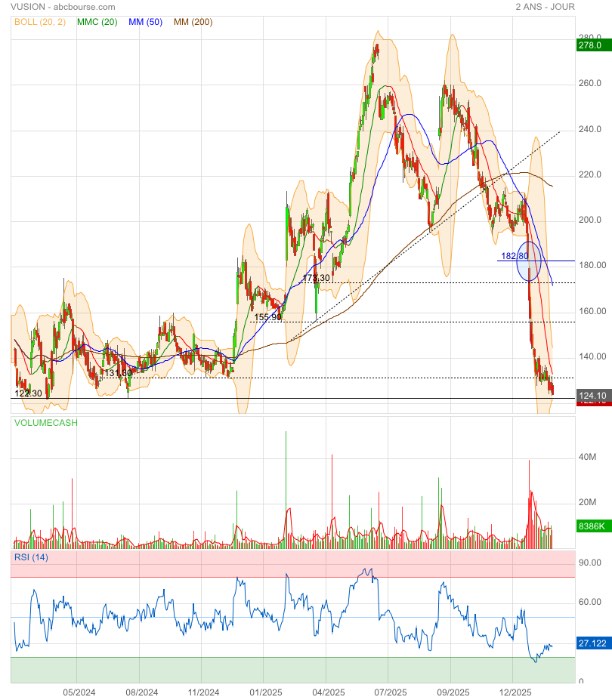
Task: Click the 60.00 RSI axis label
Action: point(590,602)
